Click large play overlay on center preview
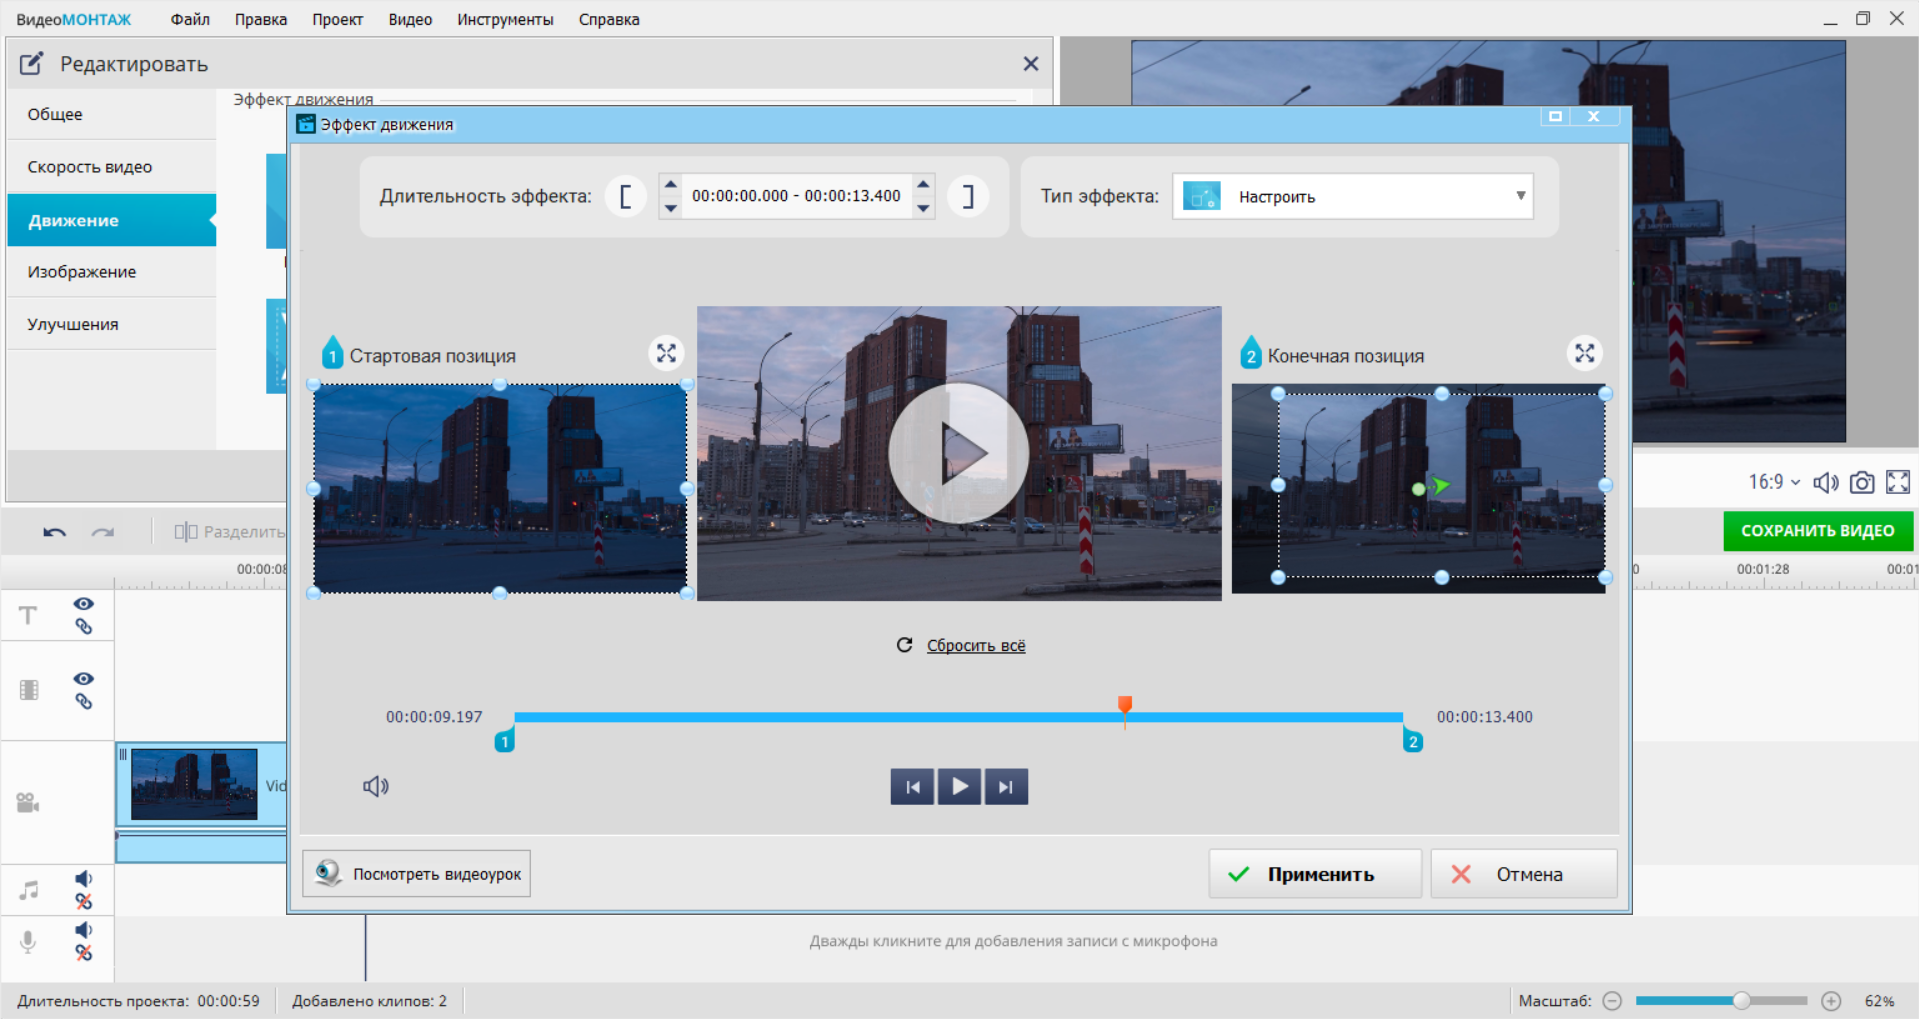The width and height of the screenshot is (1919, 1019). tap(958, 453)
